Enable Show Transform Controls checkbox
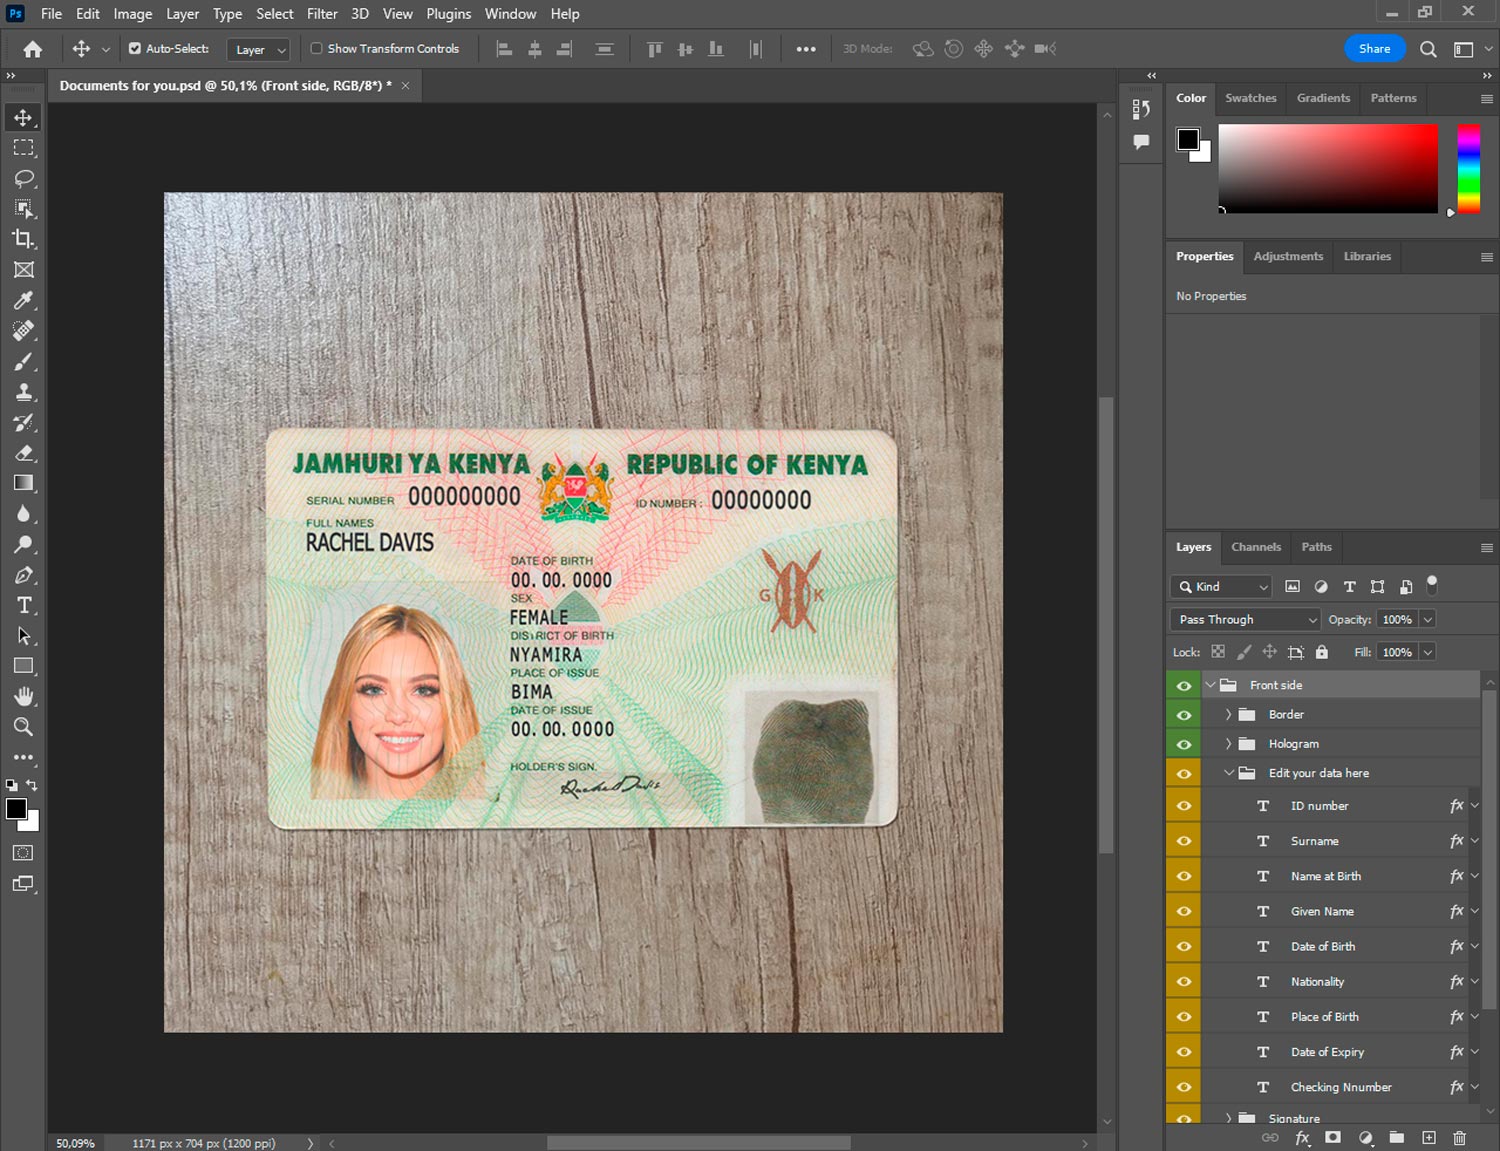1500x1151 pixels. point(316,48)
